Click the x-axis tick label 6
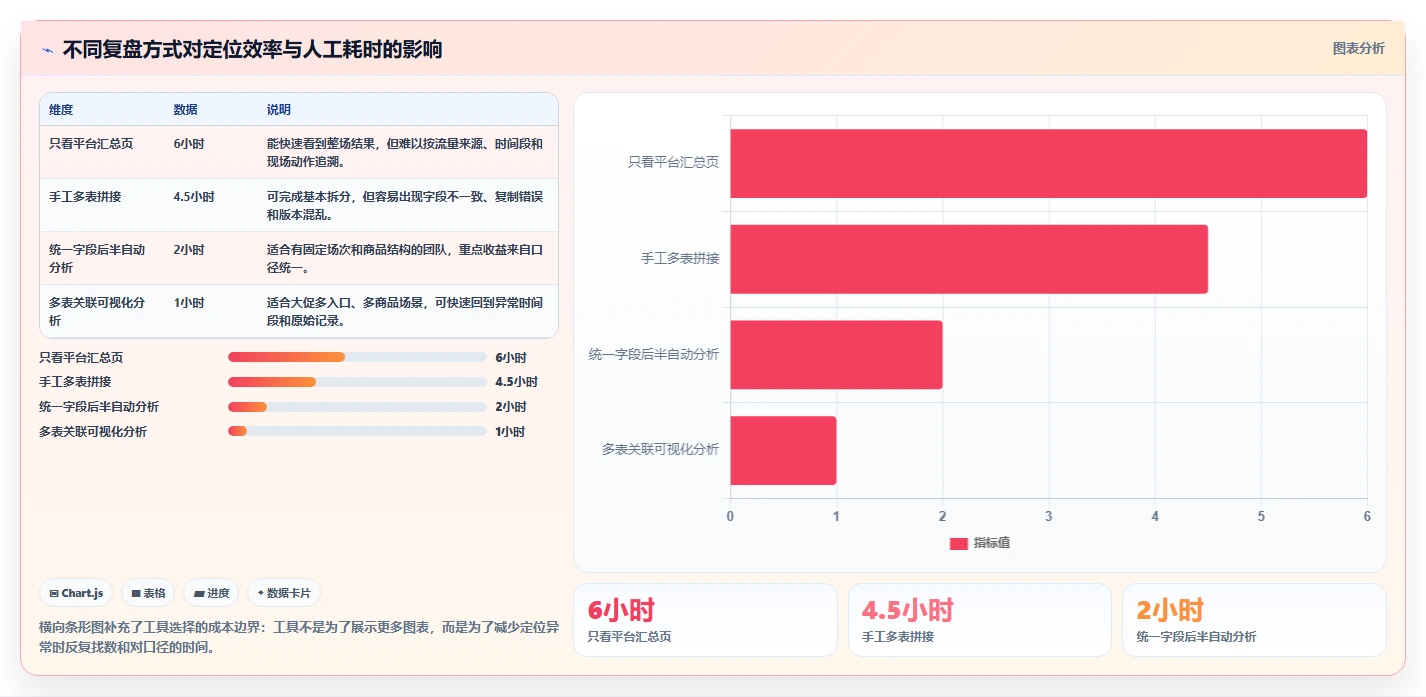 tap(1367, 516)
